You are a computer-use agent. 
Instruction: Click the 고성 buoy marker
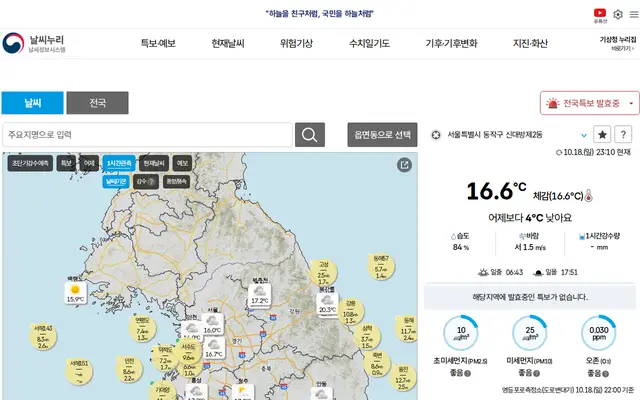324,273
